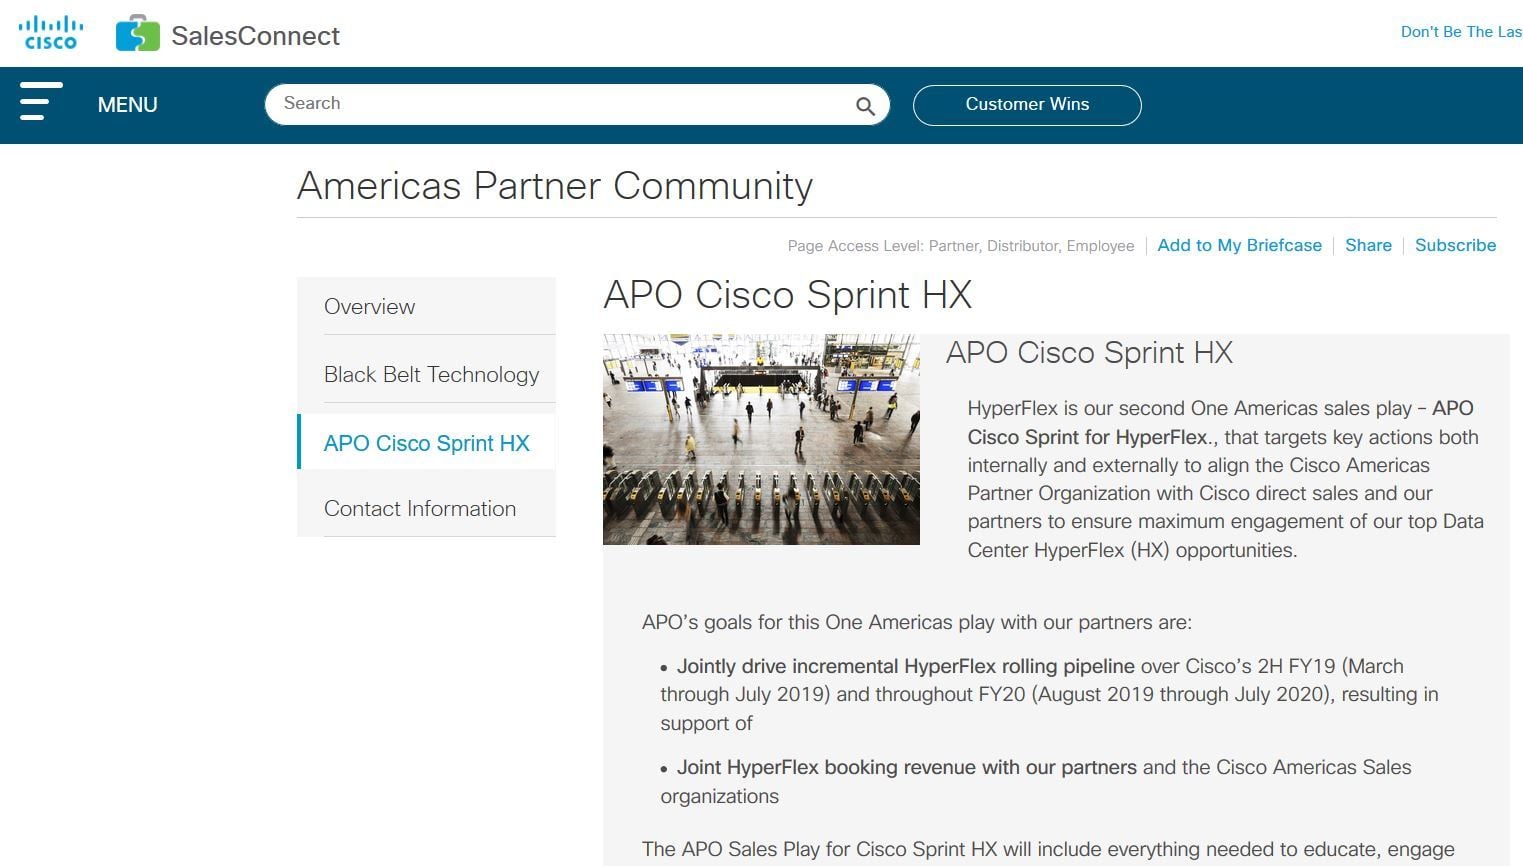This screenshot has height=866, width=1523.
Task: Click the SalesConnect title text
Action: tap(255, 36)
